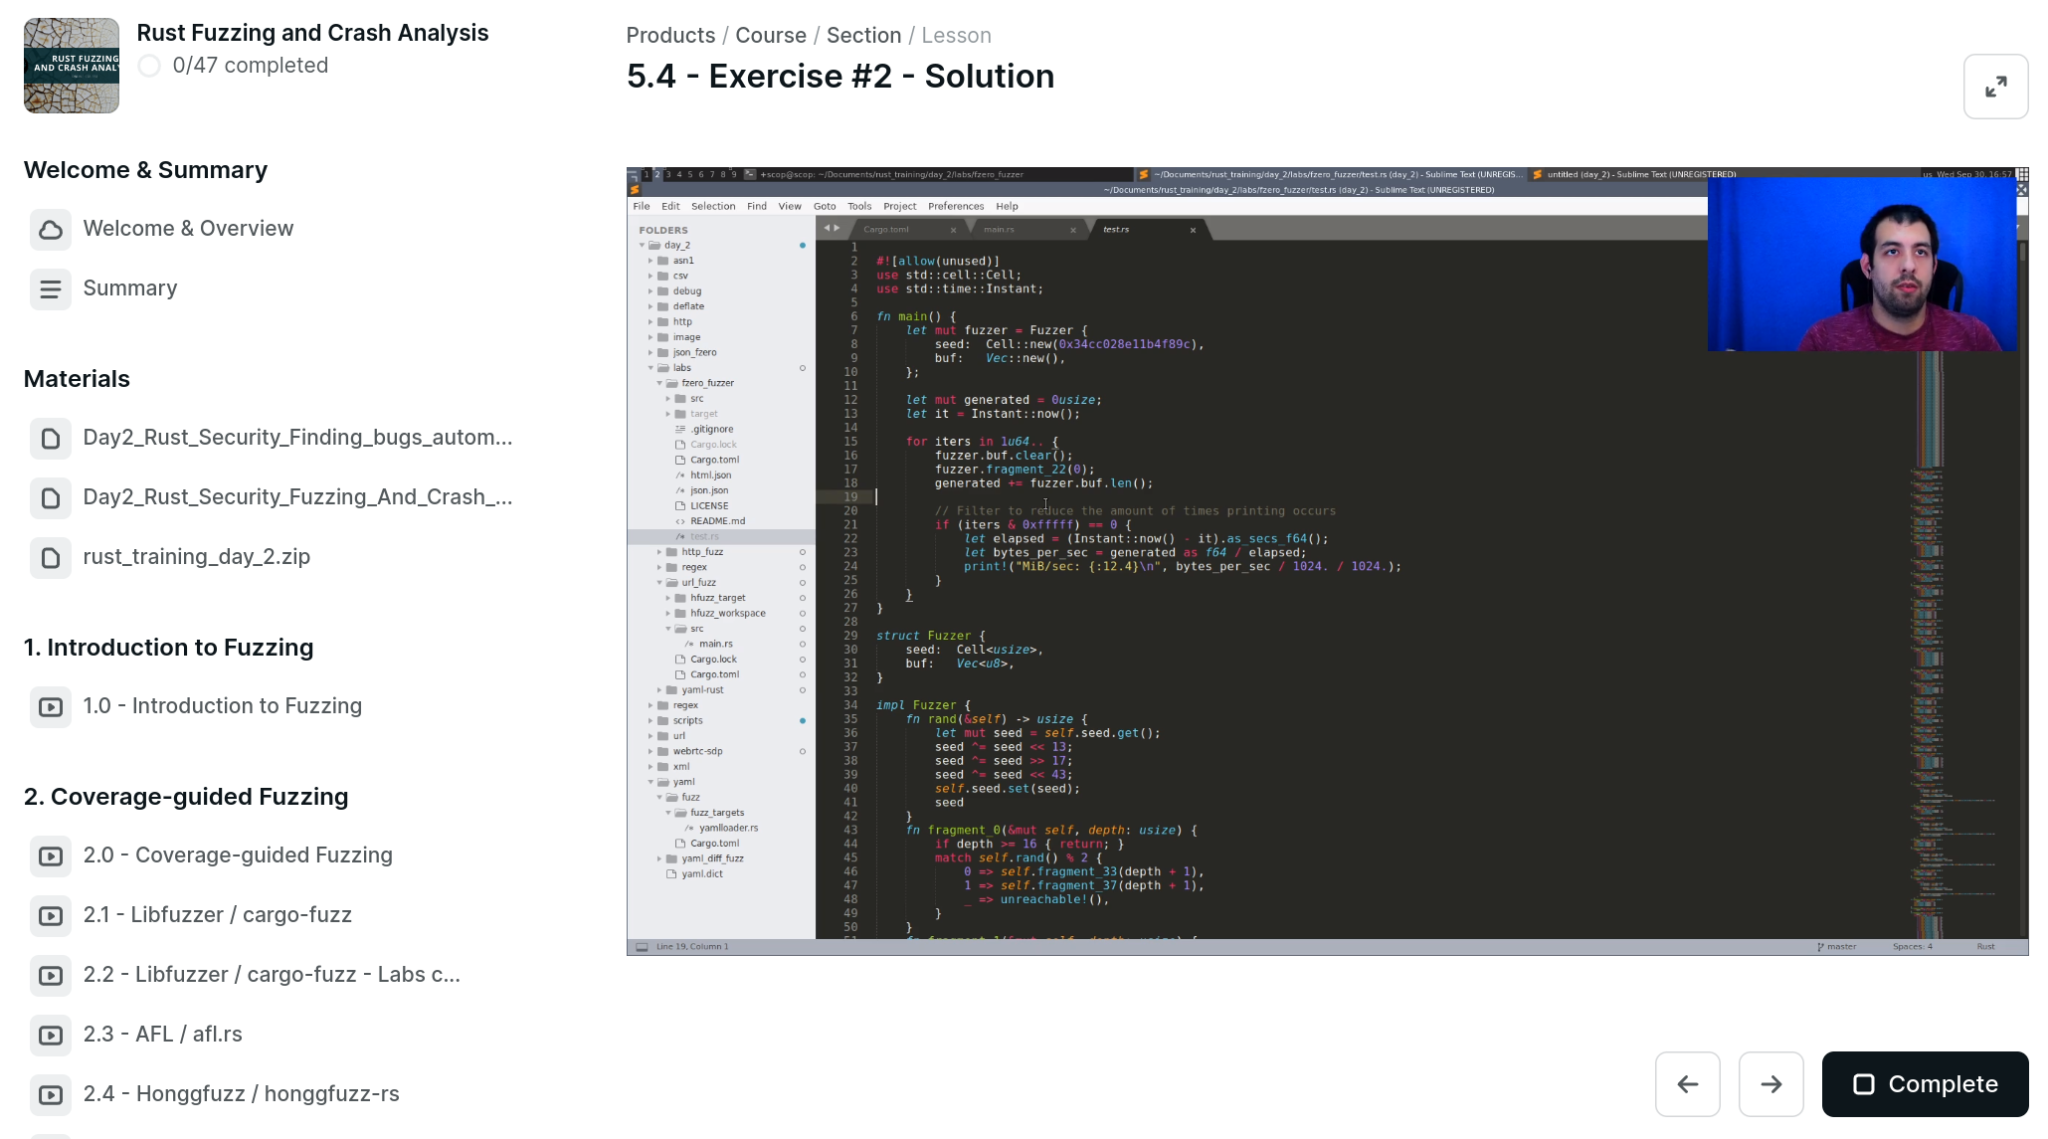The image size is (2048, 1139).
Task: Go to the next lesson with the right arrow
Action: [1770, 1084]
